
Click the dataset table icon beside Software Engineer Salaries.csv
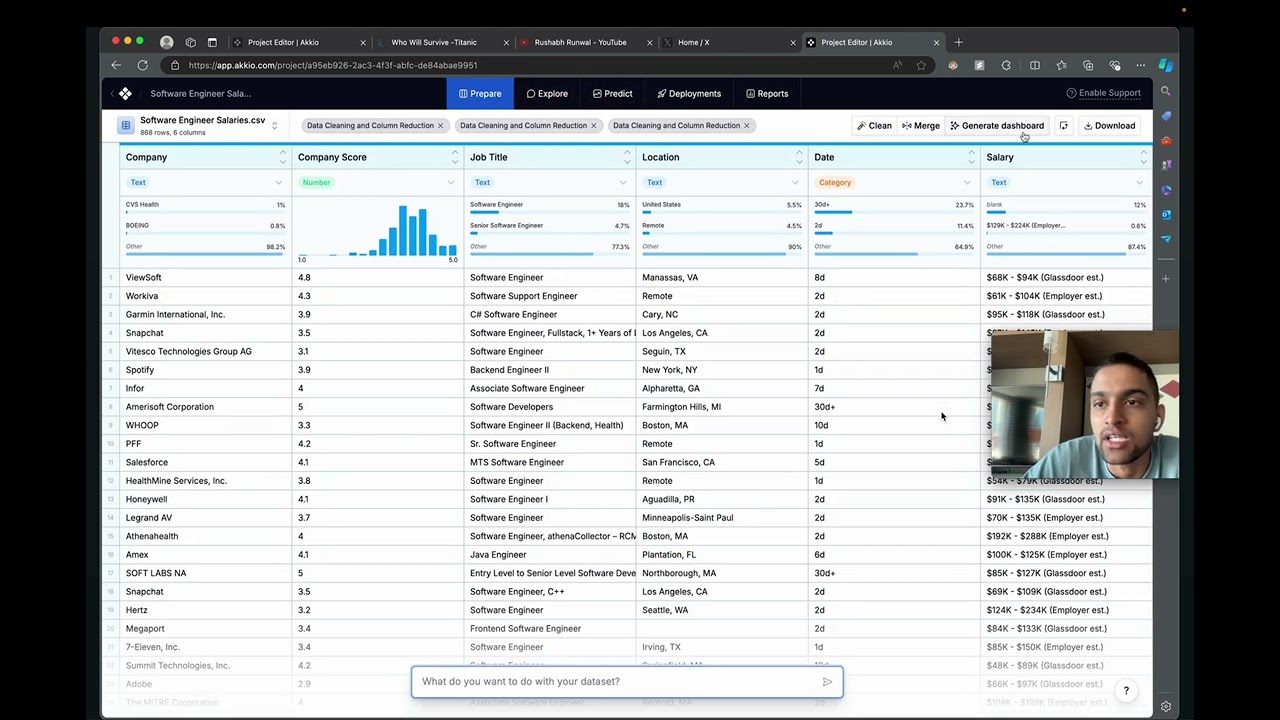pyautogui.click(x=125, y=125)
